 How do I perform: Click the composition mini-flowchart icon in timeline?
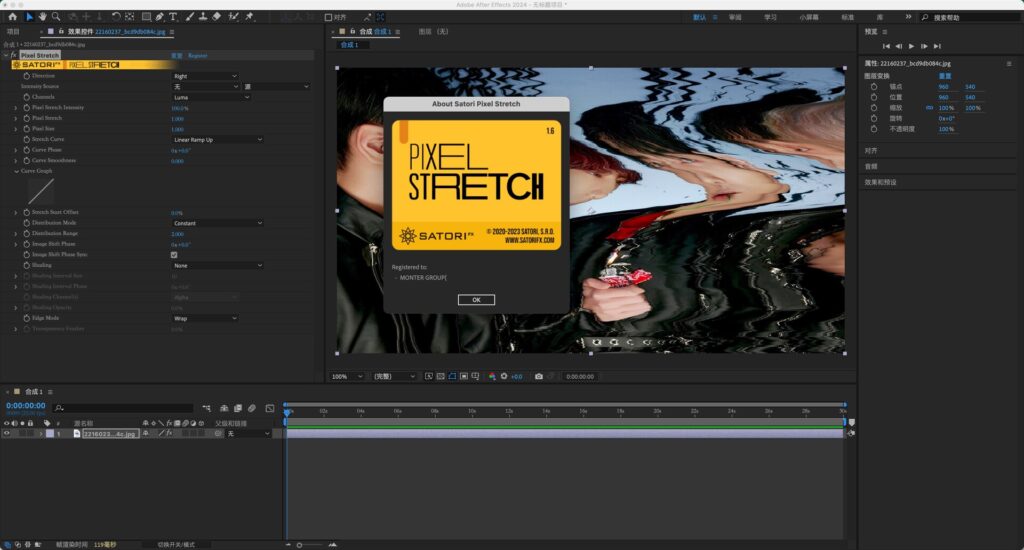coord(206,408)
